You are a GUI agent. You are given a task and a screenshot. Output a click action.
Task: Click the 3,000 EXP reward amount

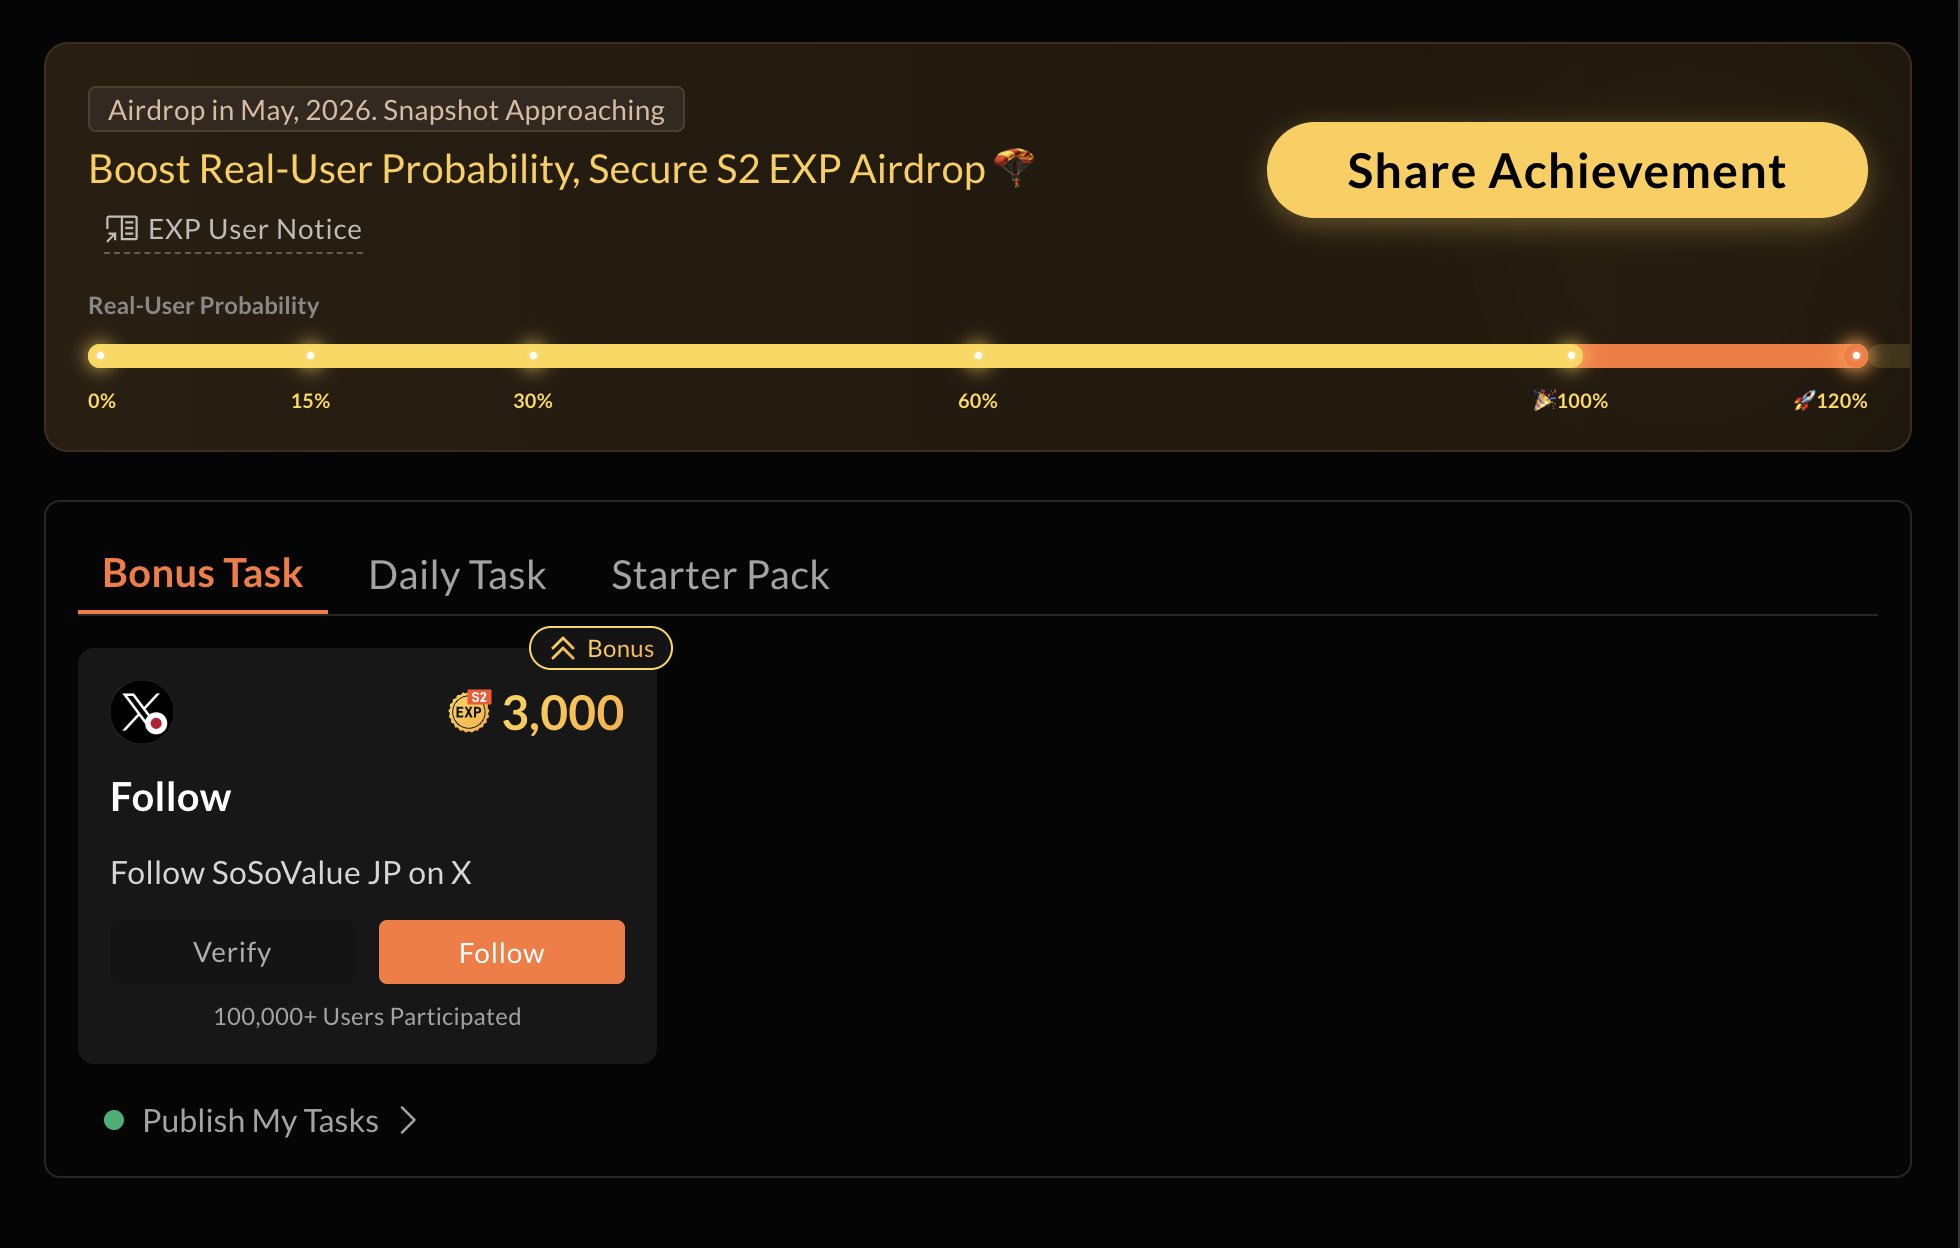562,711
